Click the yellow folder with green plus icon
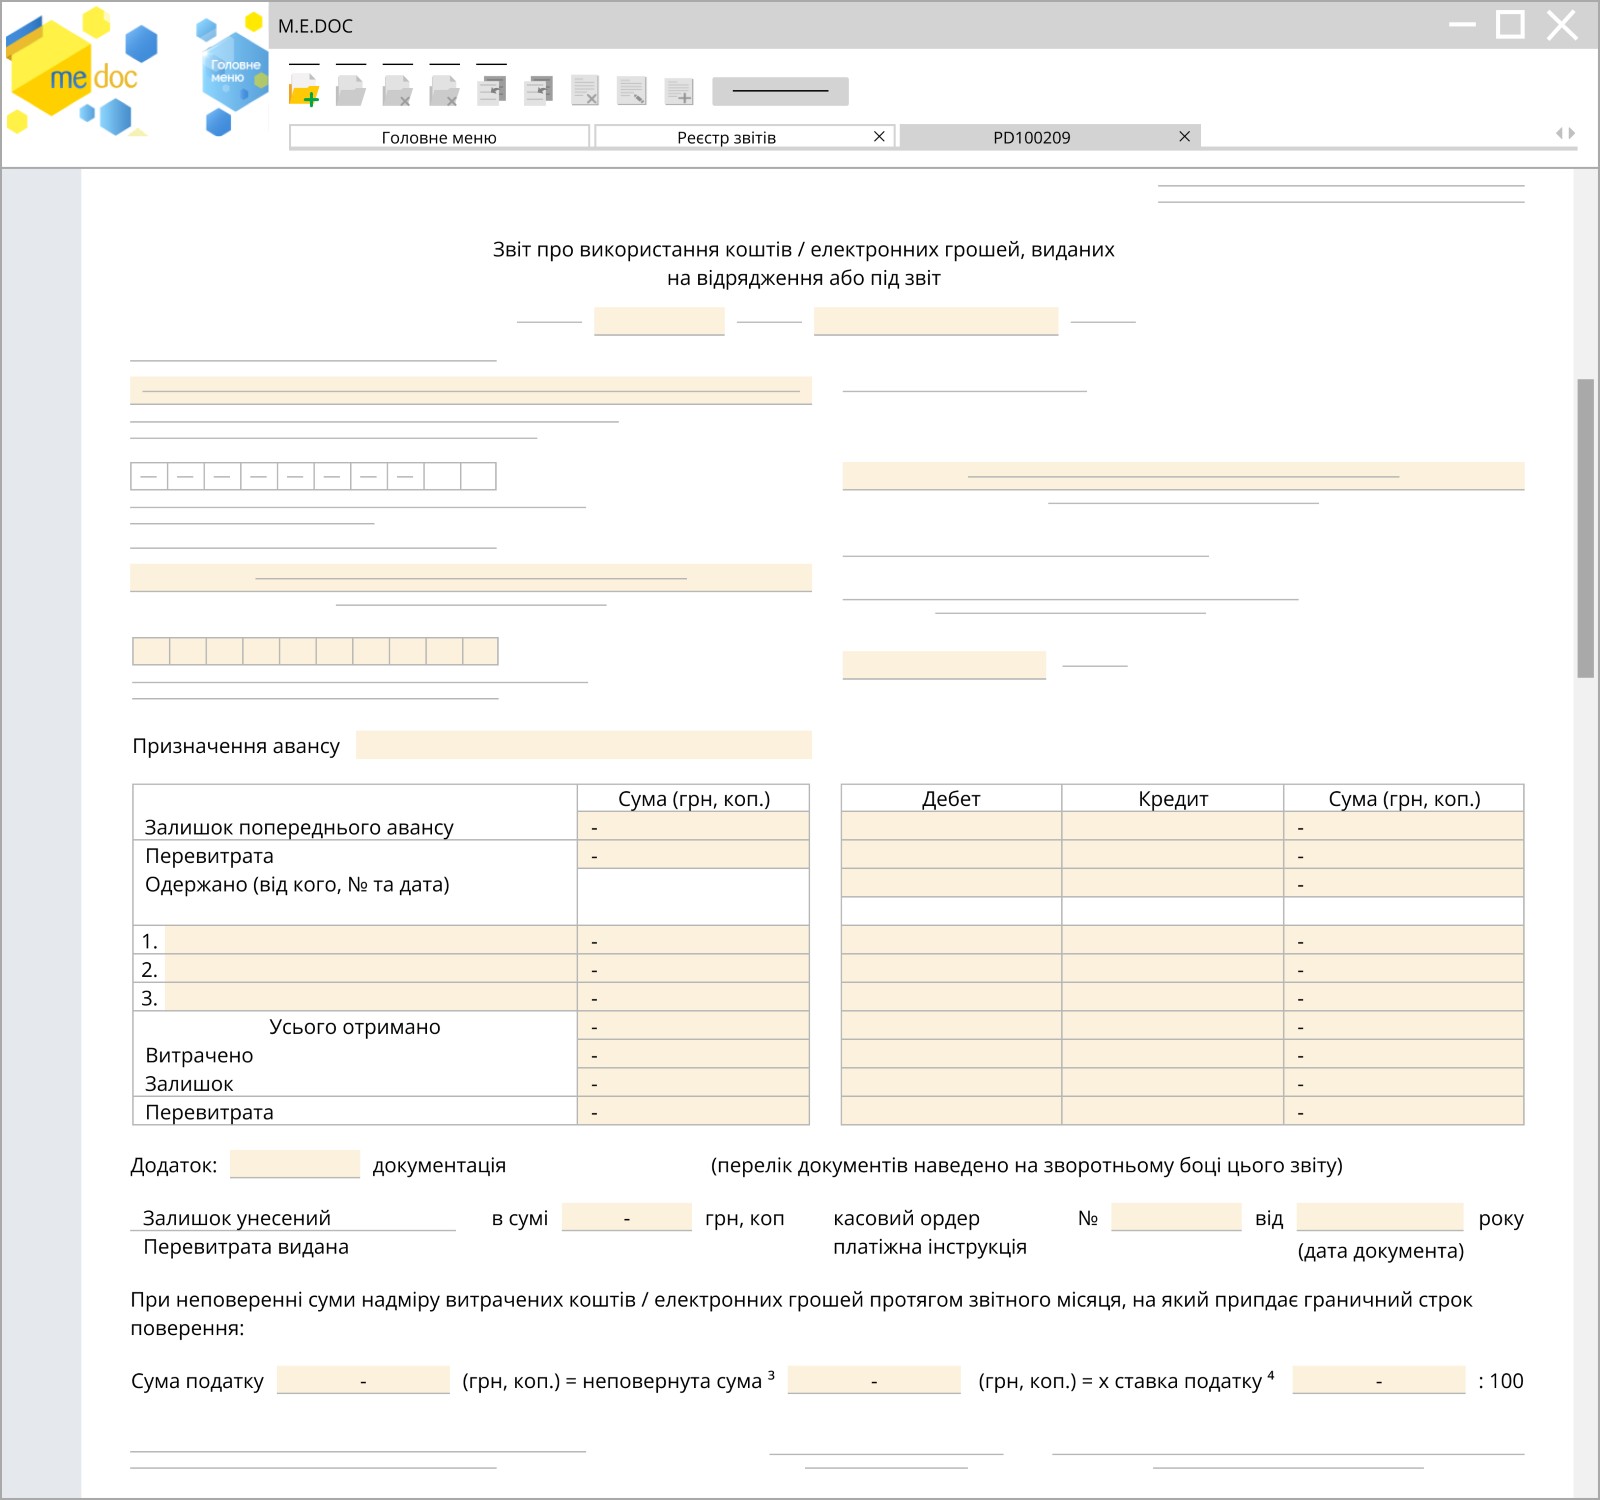The image size is (1600, 1500). (x=304, y=91)
